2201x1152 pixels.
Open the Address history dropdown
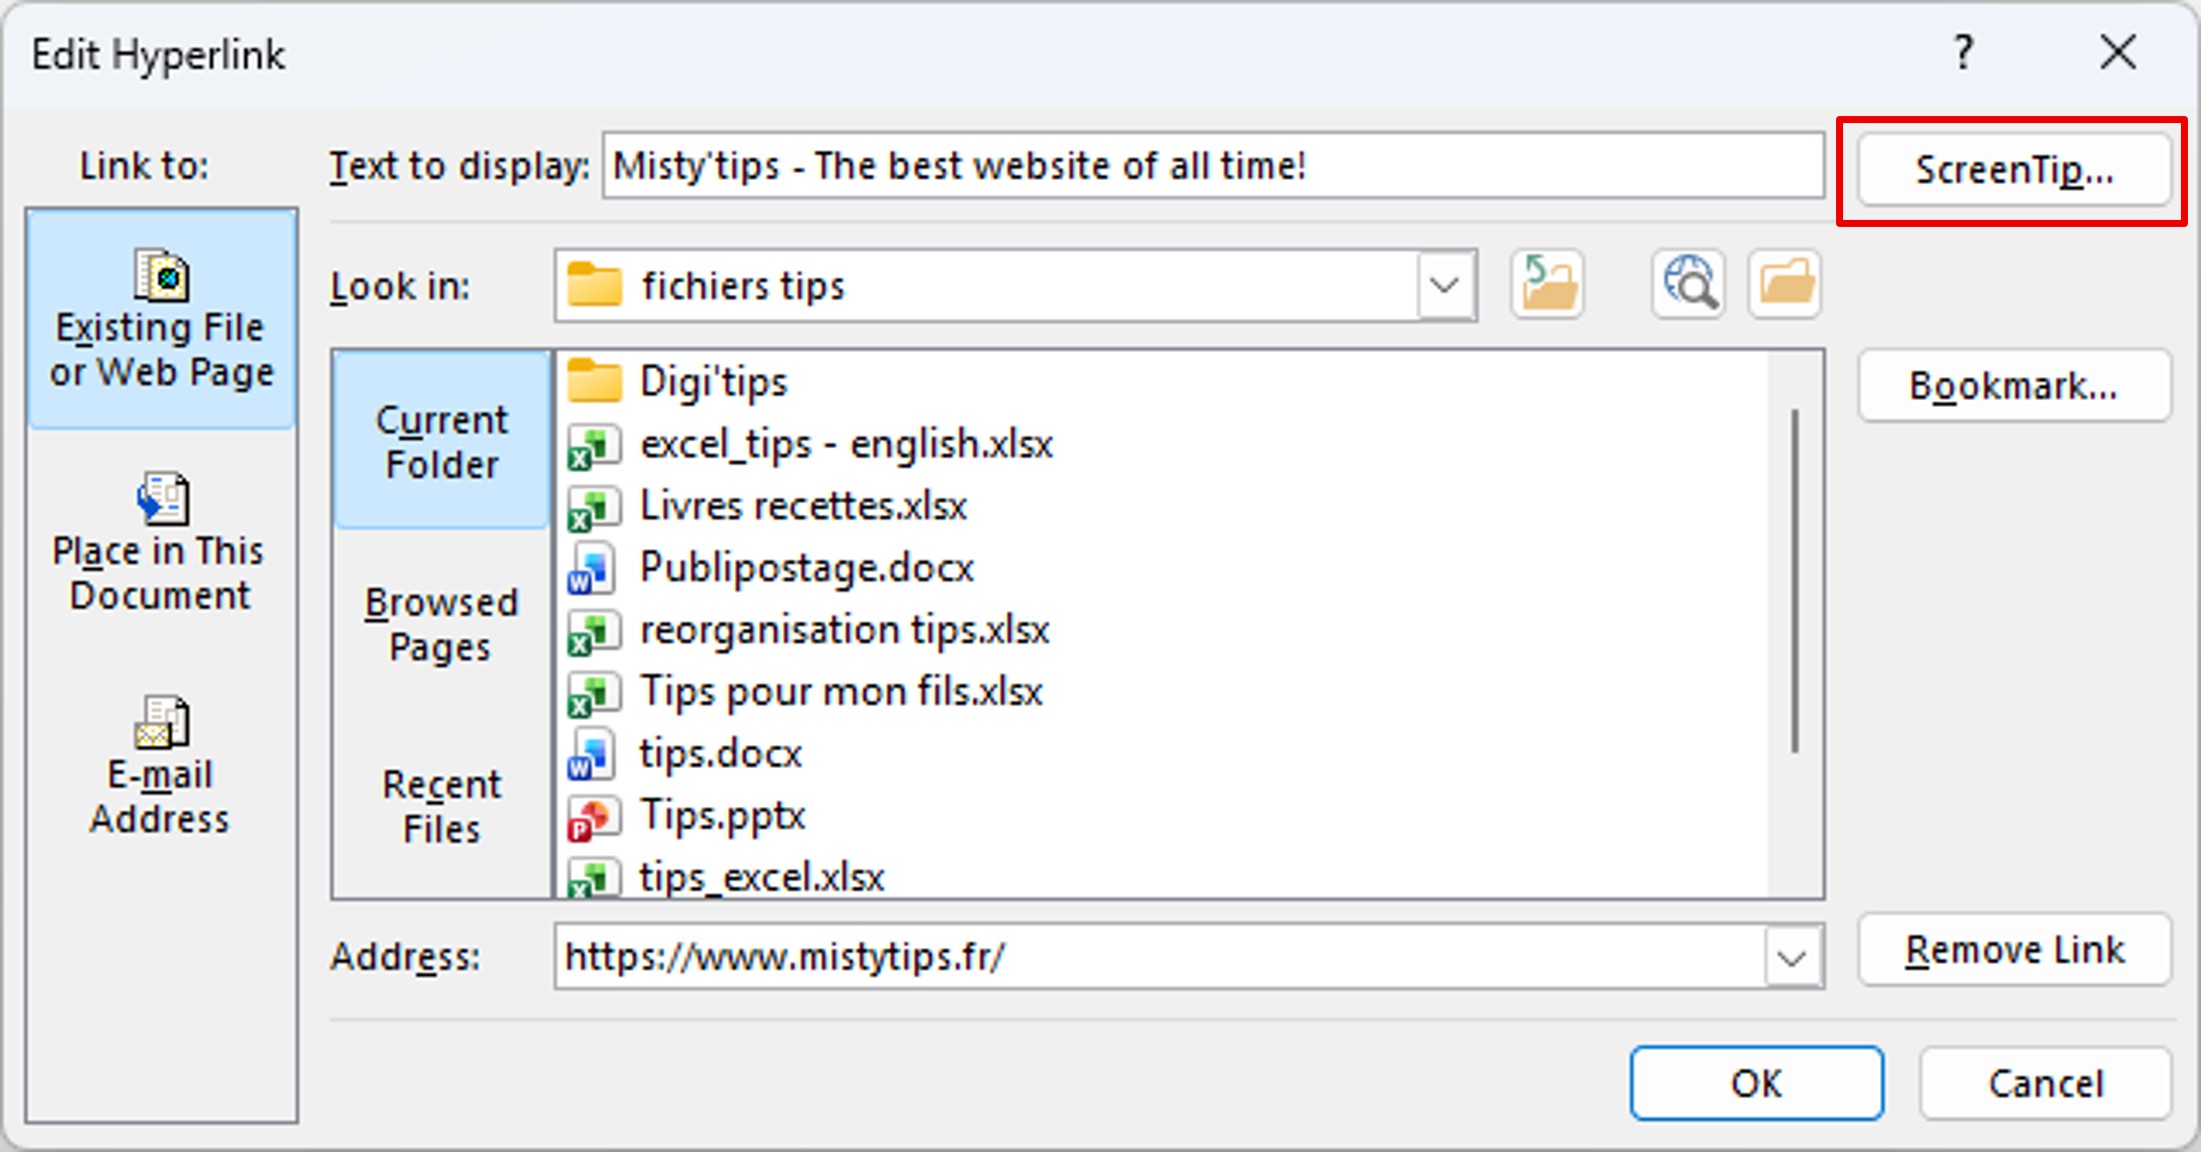(1793, 957)
